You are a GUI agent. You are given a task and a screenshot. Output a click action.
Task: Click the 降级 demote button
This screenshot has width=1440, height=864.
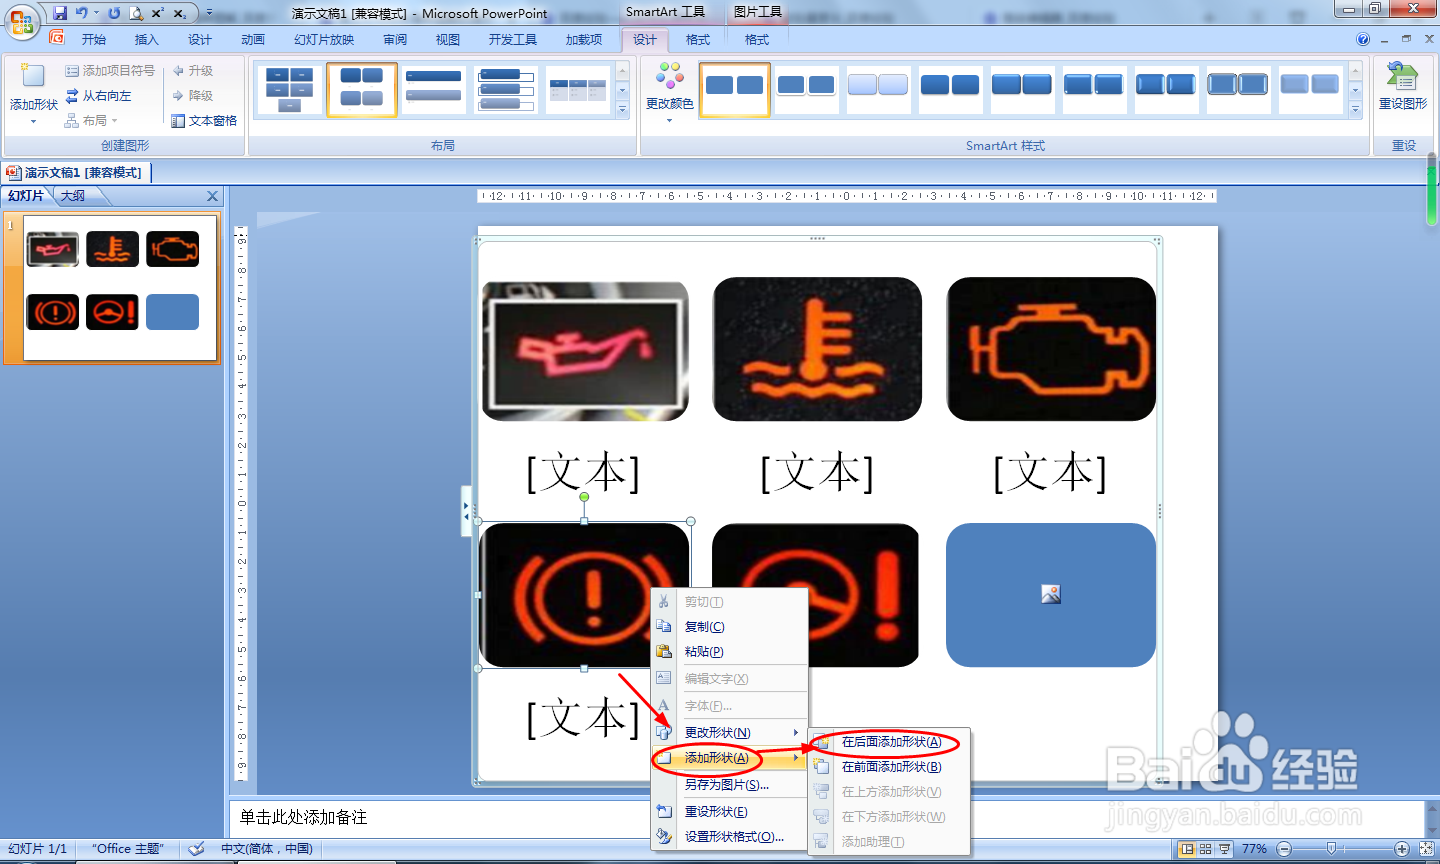192,96
